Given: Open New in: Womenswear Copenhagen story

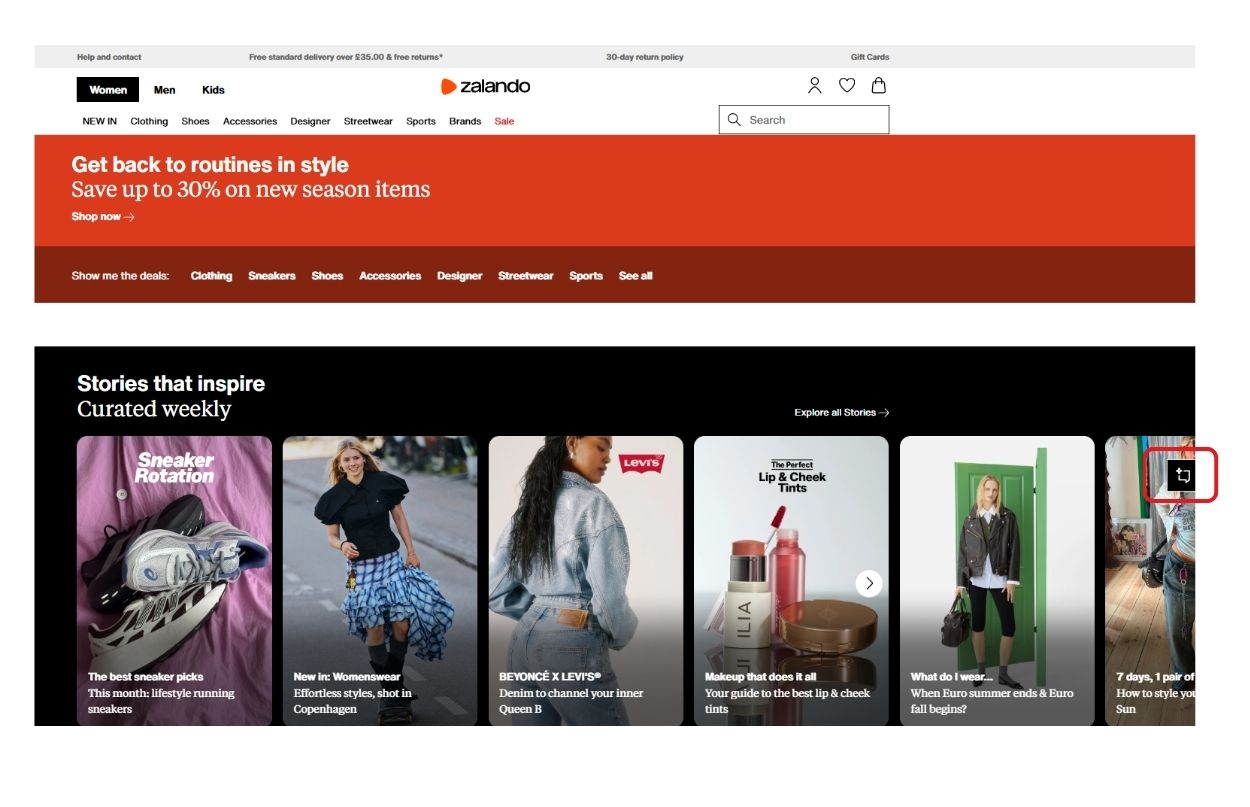Looking at the screenshot, I should pyautogui.click(x=380, y=581).
